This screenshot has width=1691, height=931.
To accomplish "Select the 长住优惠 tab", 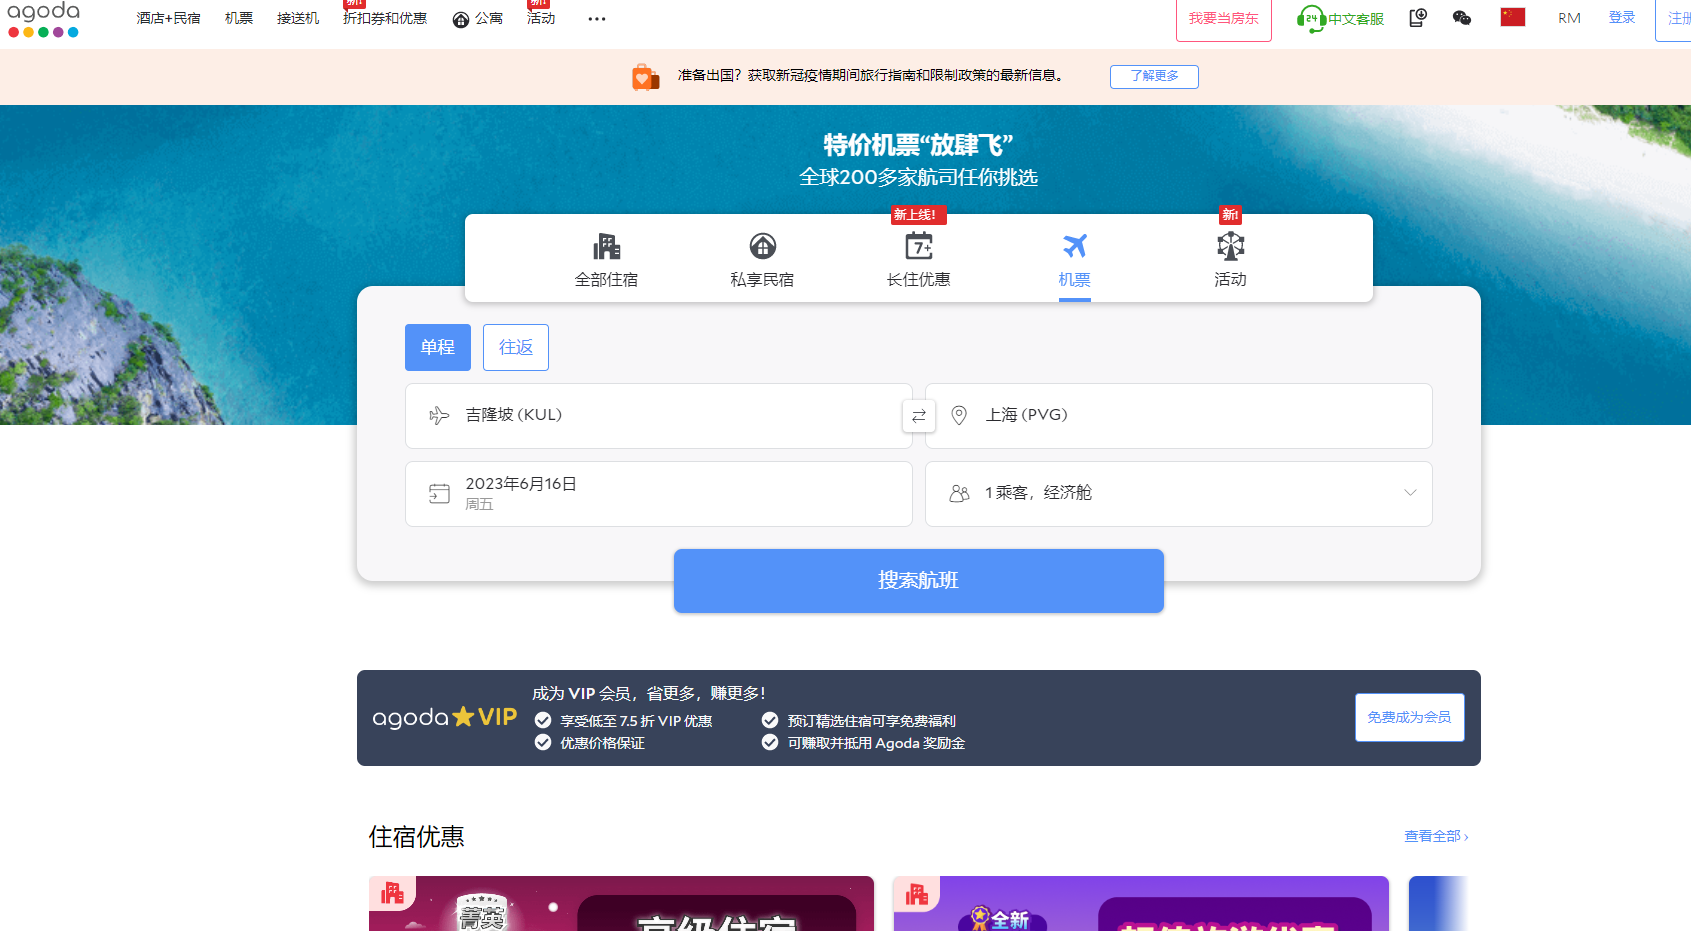I will [918, 259].
